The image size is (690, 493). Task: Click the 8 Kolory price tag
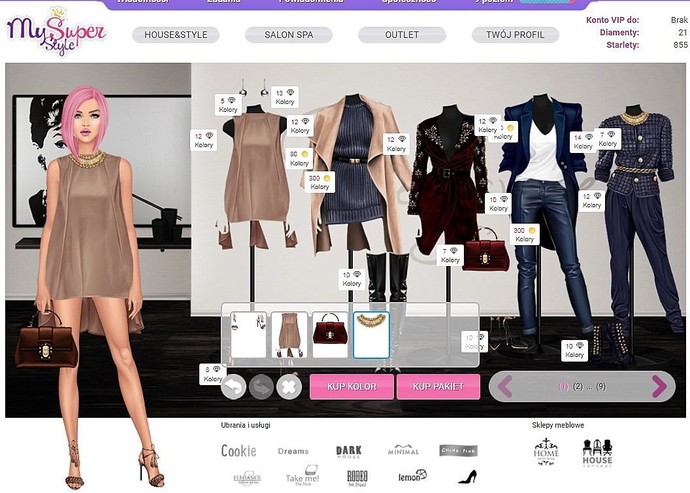point(212,374)
